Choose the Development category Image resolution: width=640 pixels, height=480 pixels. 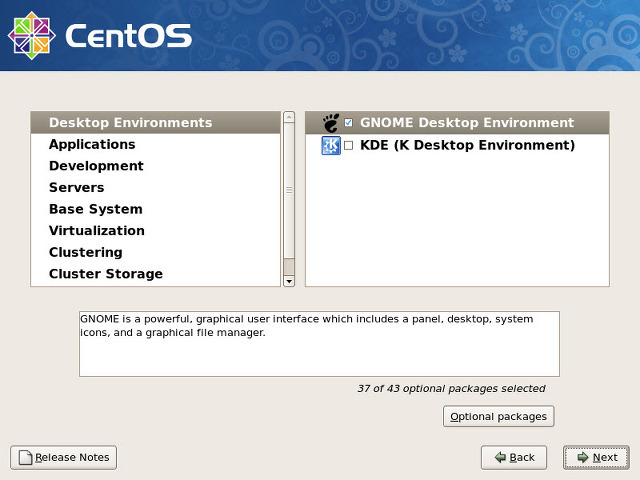click(x=156, y=166)
